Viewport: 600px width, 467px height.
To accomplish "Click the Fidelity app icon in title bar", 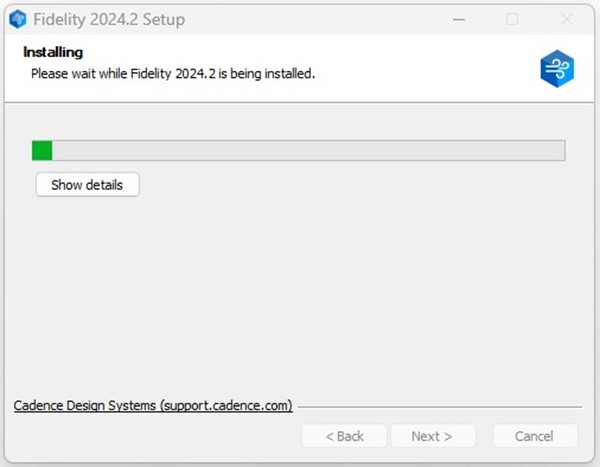I will point(18,19).
